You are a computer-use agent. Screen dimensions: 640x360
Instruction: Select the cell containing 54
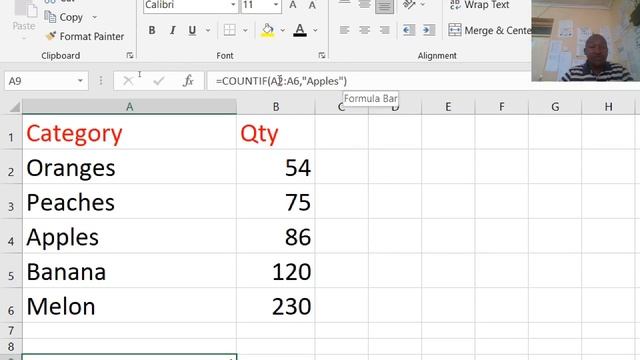[276, 167]
